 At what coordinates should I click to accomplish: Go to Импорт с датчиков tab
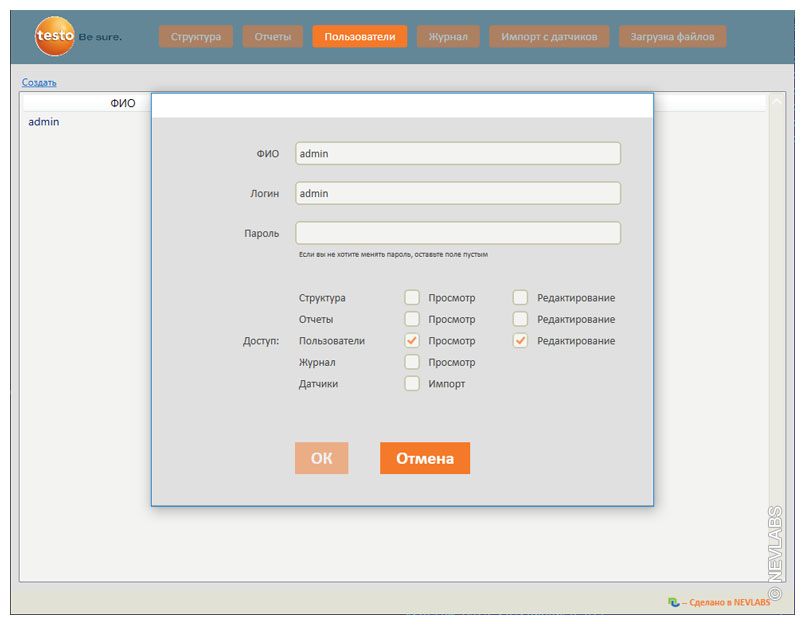(549, 37)
